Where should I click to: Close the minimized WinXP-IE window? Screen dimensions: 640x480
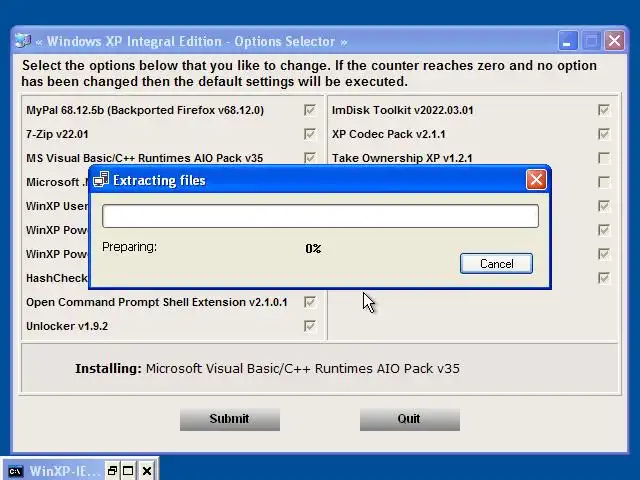pyautogui.click(x=147, y=471)
